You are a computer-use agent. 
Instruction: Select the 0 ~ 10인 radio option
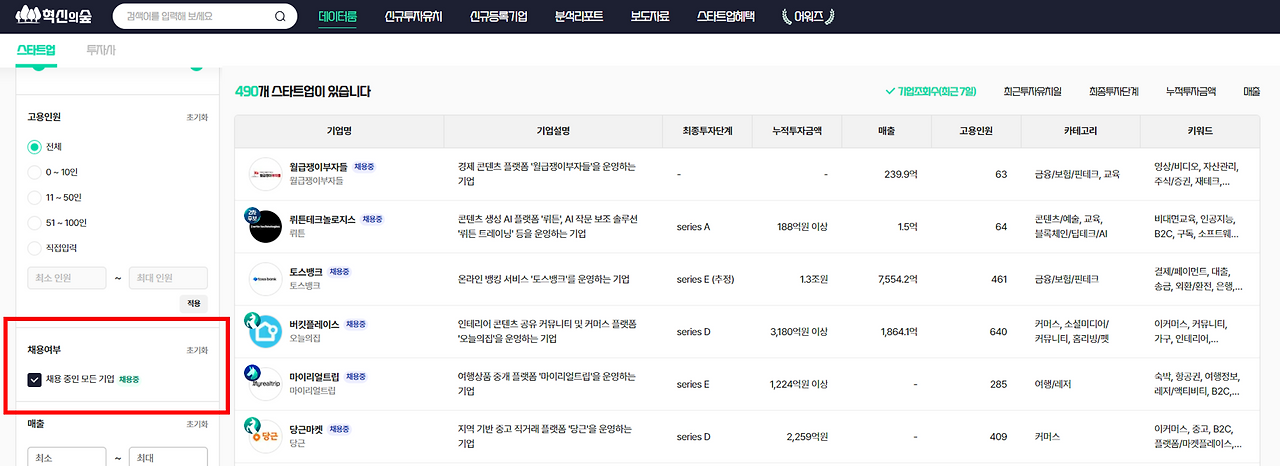[35, 171]
